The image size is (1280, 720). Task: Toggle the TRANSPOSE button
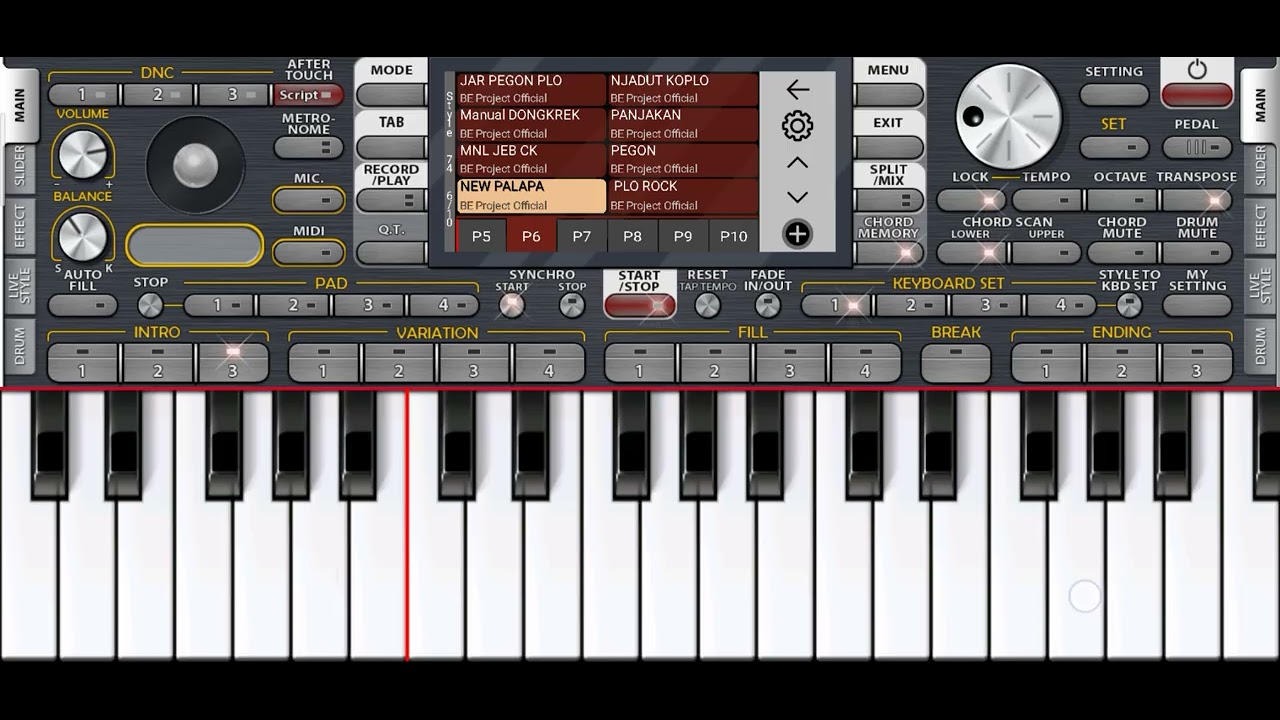[1197, 200]
